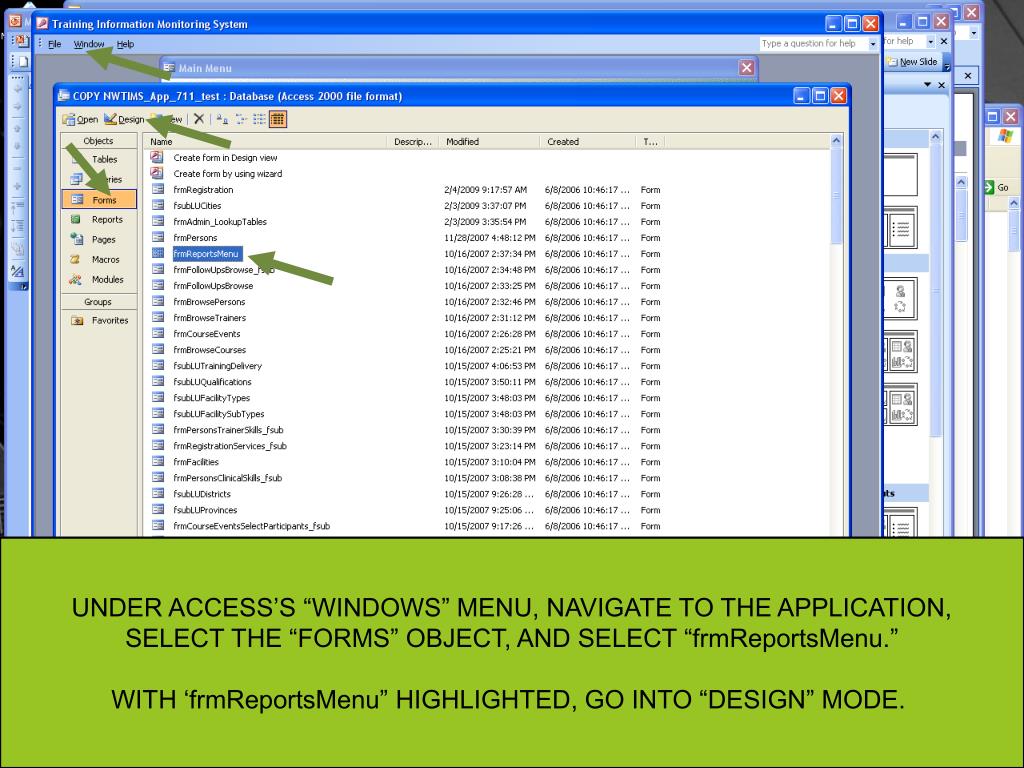
Task: Open the Help menu
Action: pyautogui.click(x=125, y=44)
